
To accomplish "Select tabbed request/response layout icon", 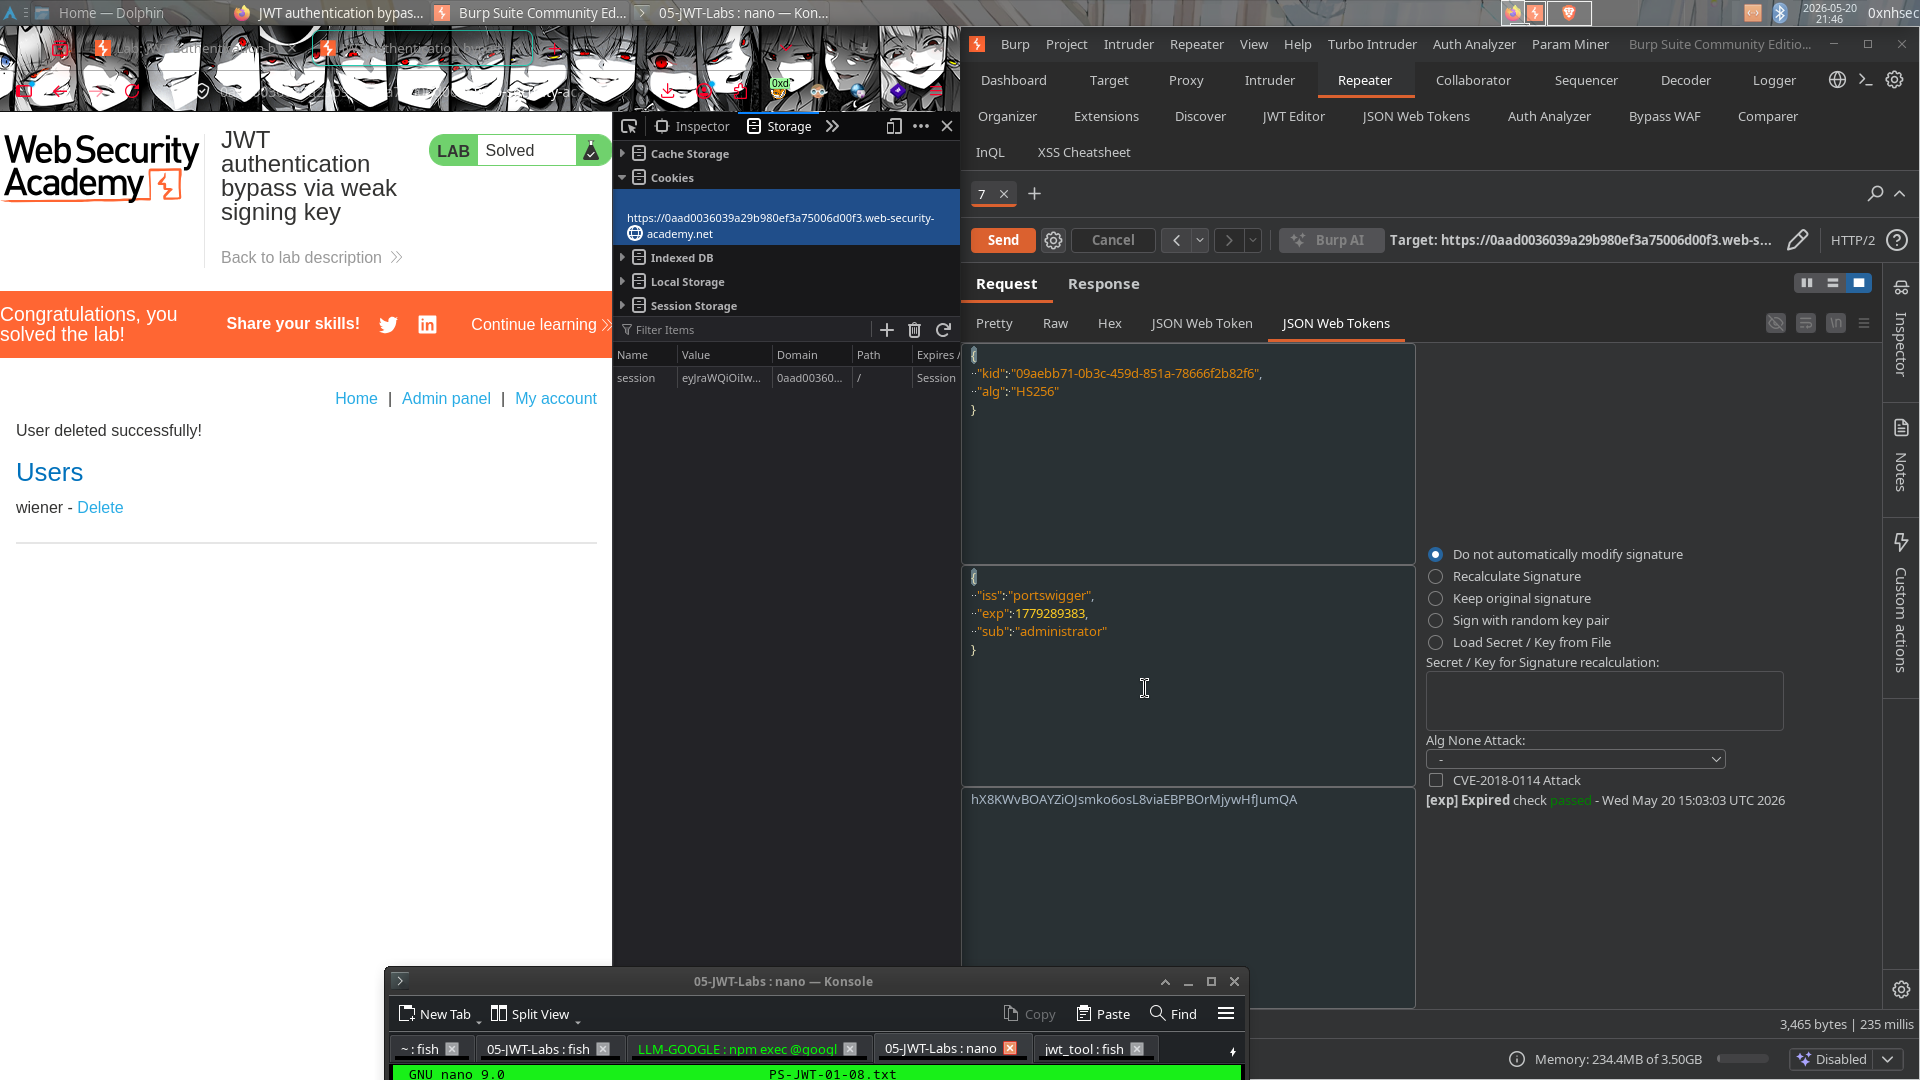I will 1859,283.
